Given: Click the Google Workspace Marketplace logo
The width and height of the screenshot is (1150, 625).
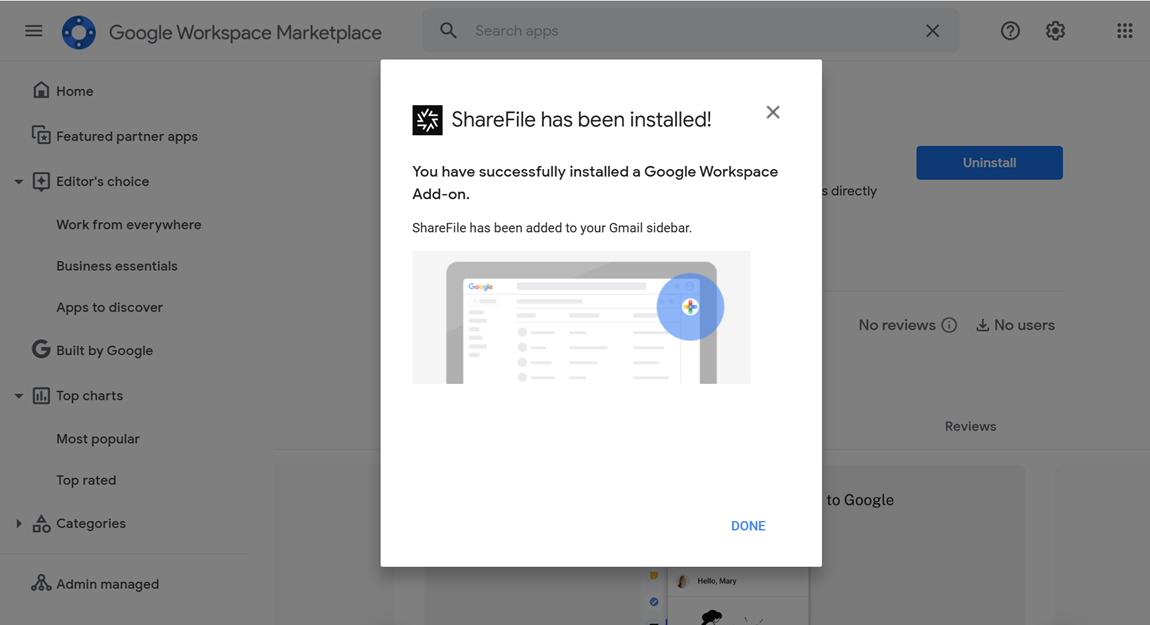Looking at the screenshot, I should 78,32.
